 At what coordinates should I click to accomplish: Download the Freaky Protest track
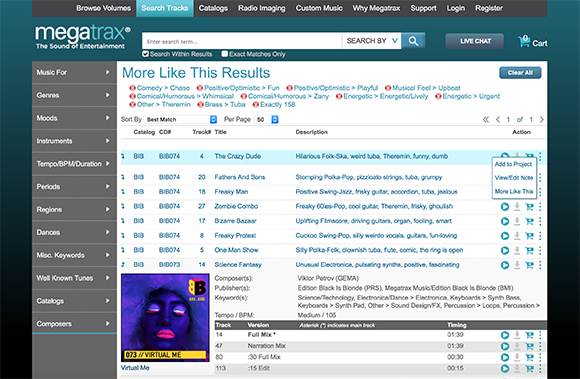point(517,236)
